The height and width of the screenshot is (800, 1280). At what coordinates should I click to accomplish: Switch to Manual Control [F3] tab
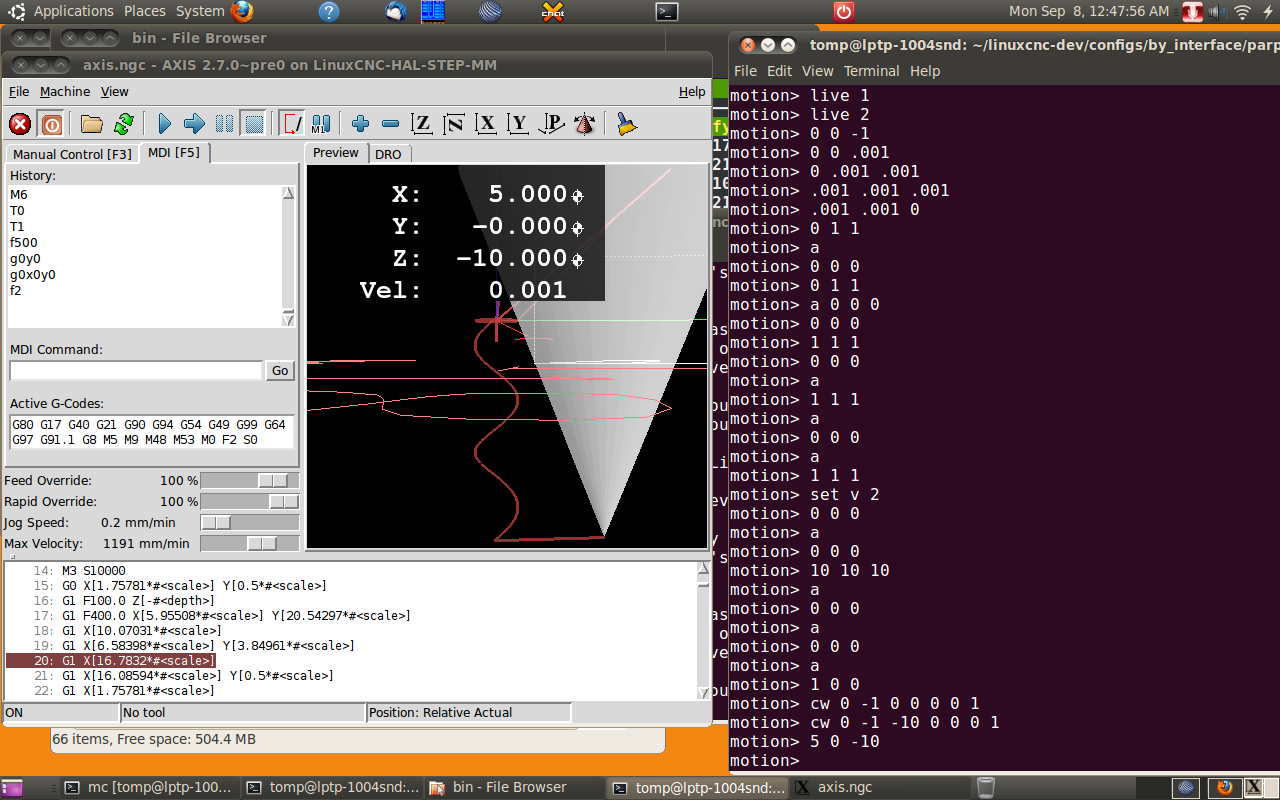tap(72, 154)
